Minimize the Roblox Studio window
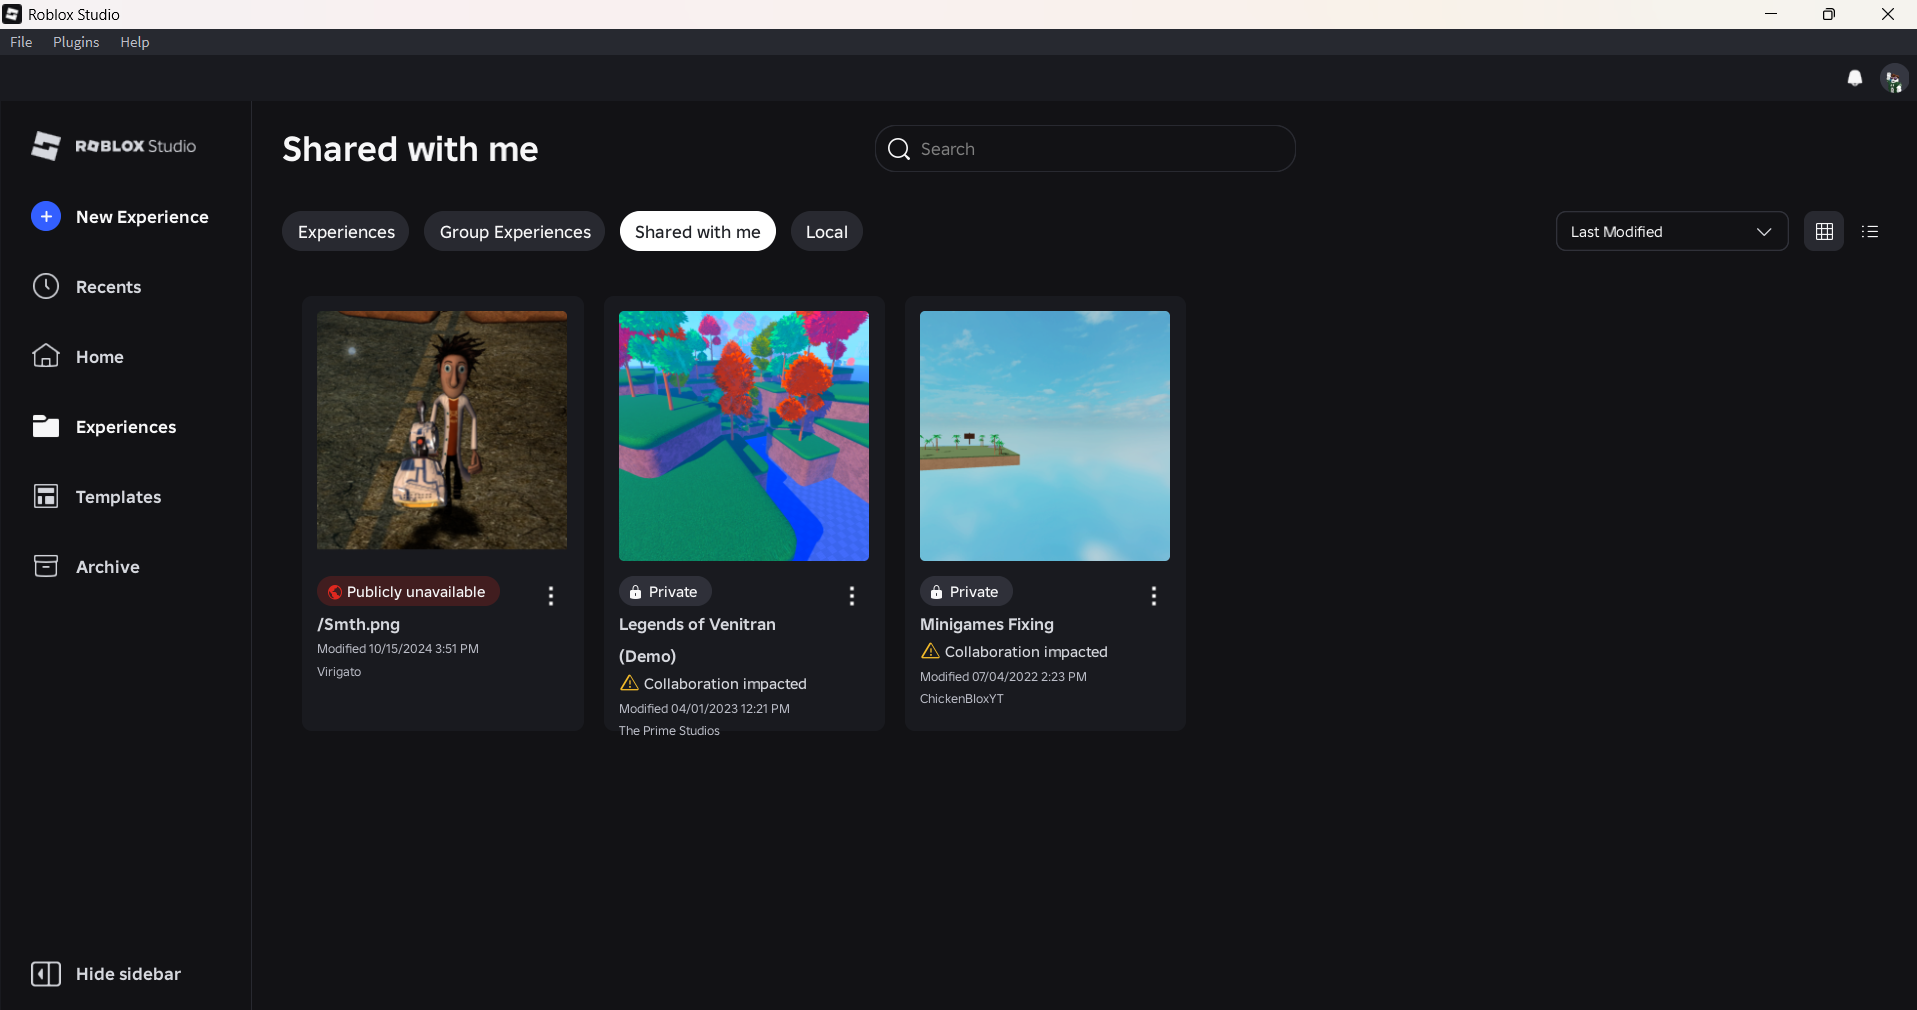The image size is (1917, 1010). [x=1771, y=14]
